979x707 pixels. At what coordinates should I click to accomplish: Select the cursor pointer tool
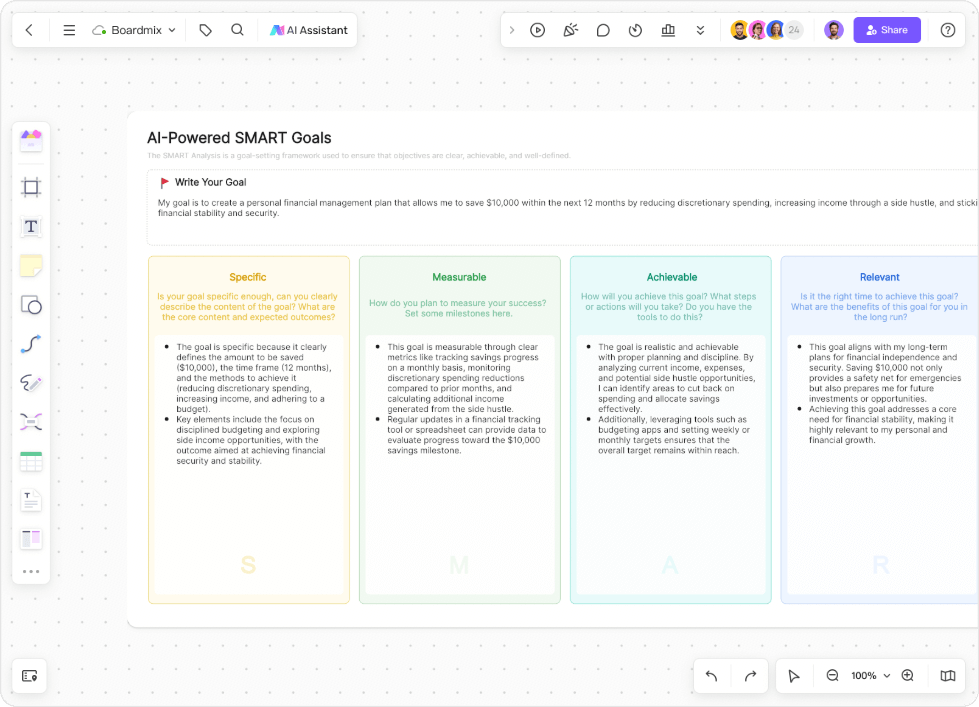coord(794,676)
